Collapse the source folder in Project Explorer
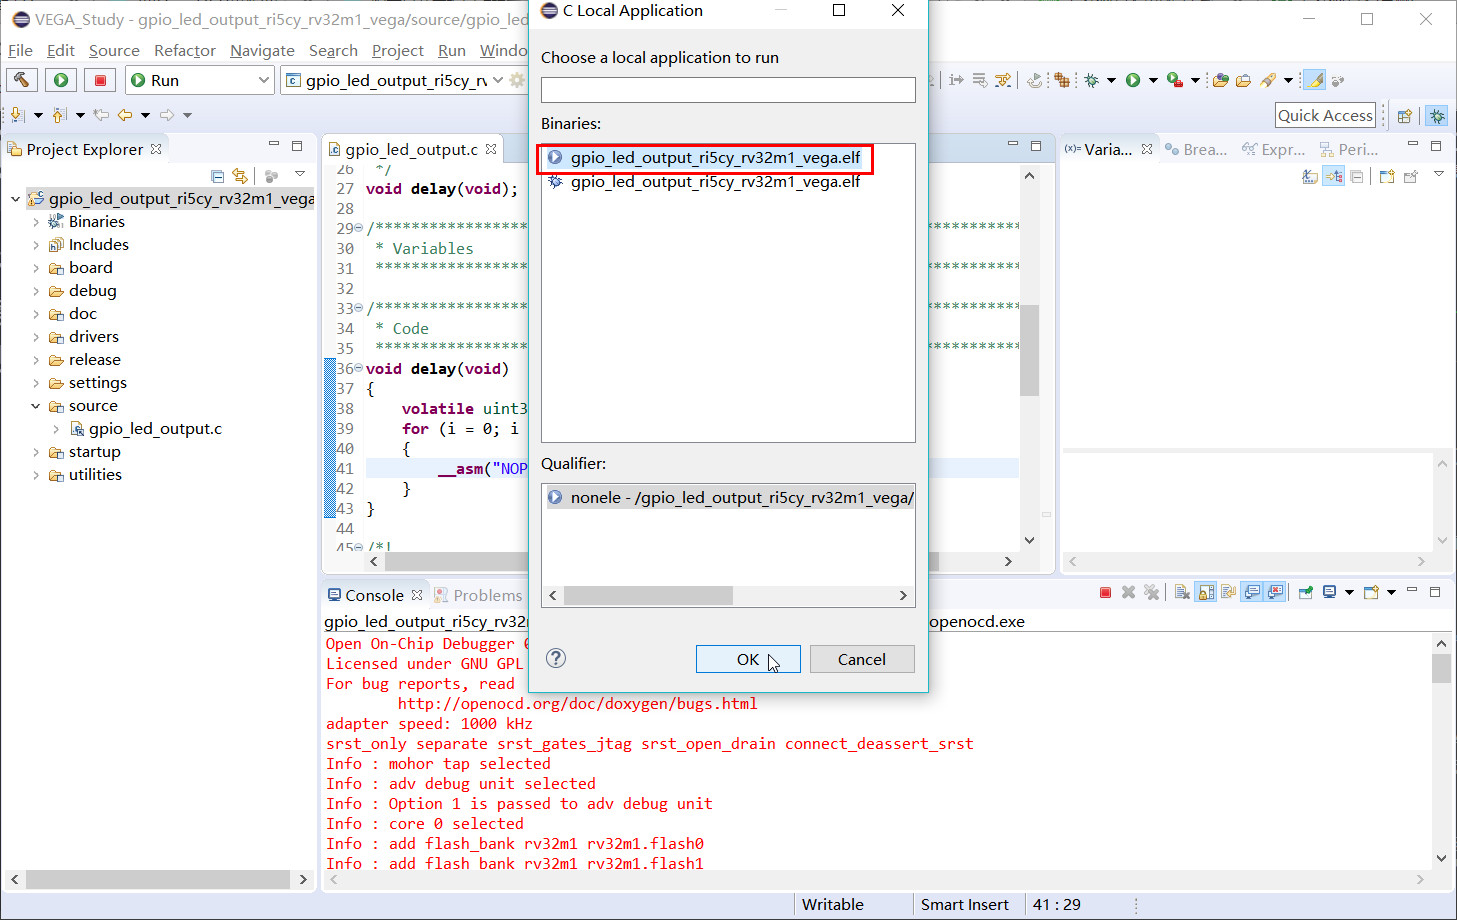 click(x=36, y=406)
